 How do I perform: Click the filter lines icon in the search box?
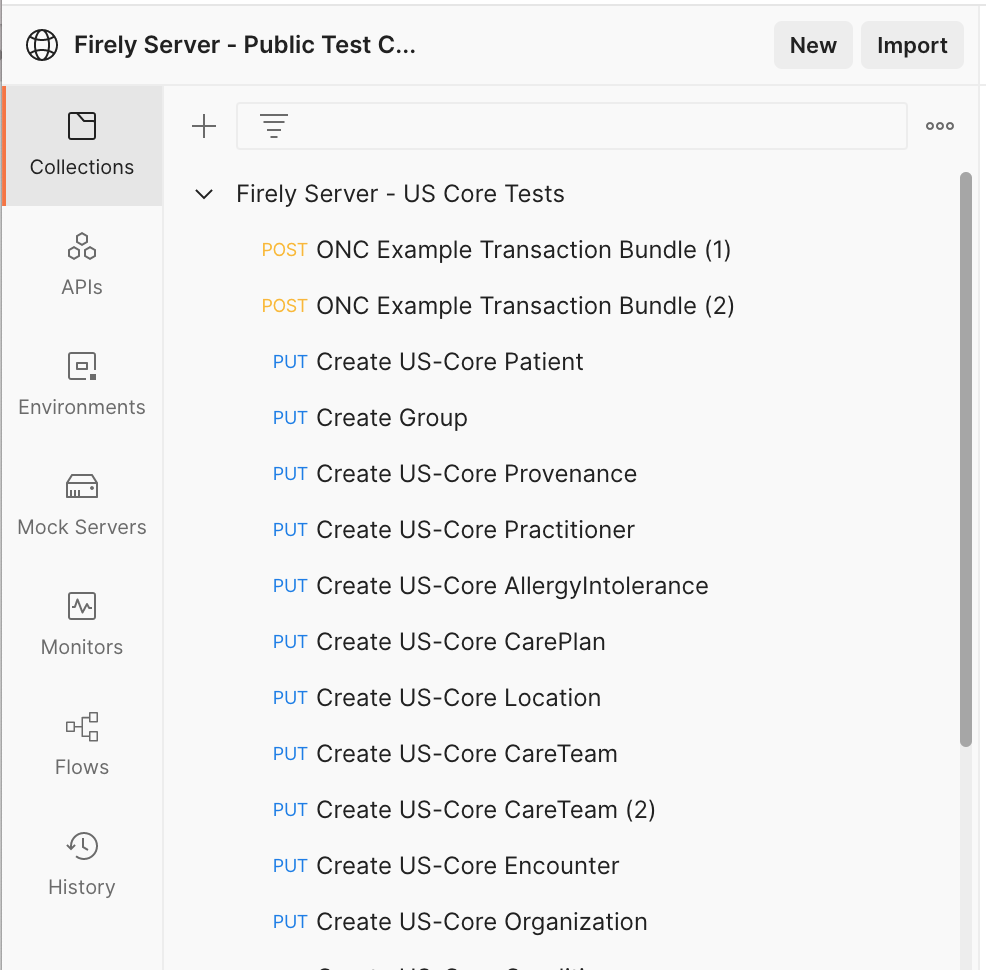pyautogui.click(x=274, y=126)
